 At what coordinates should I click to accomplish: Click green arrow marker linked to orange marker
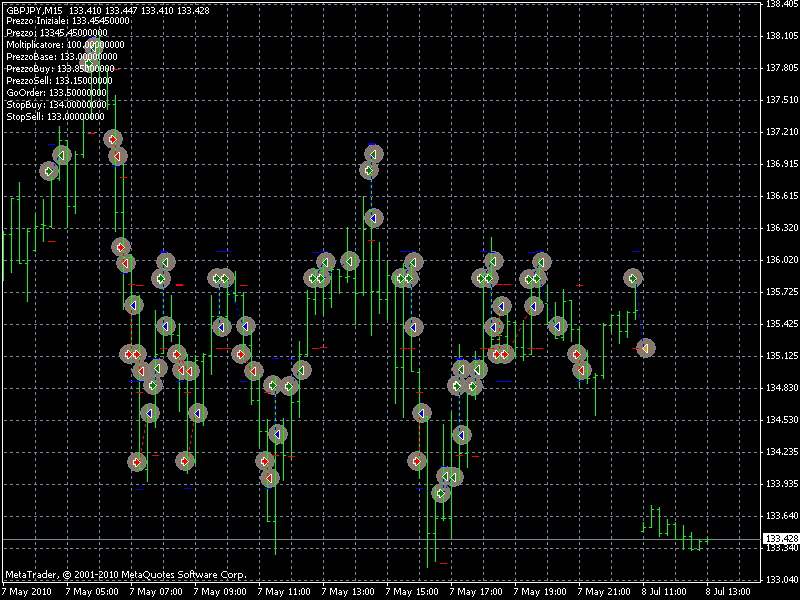pos(633,279)
